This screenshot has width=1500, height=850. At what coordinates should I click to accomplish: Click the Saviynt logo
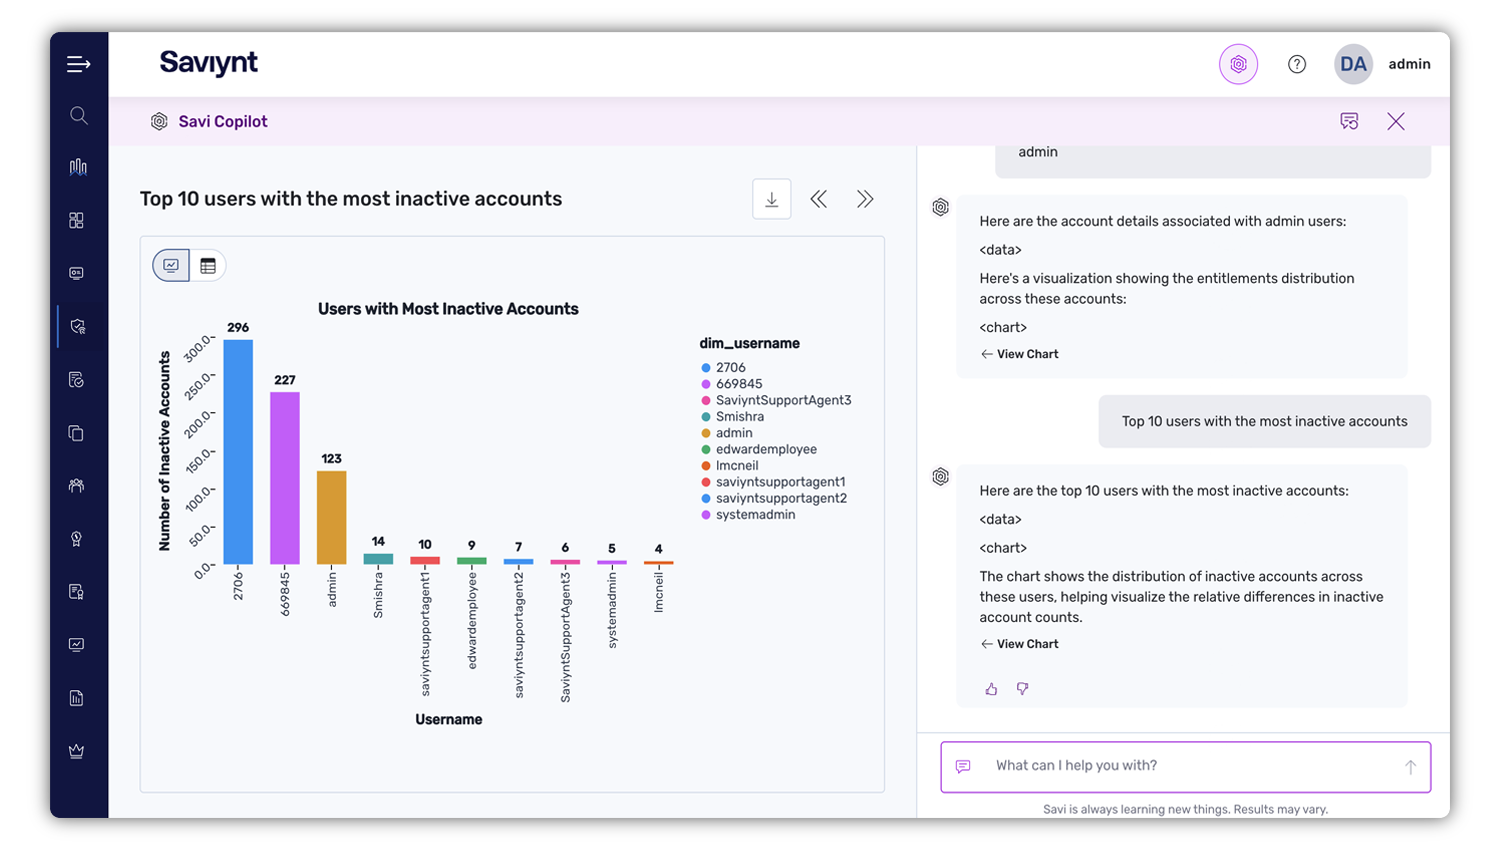[208, 63]
